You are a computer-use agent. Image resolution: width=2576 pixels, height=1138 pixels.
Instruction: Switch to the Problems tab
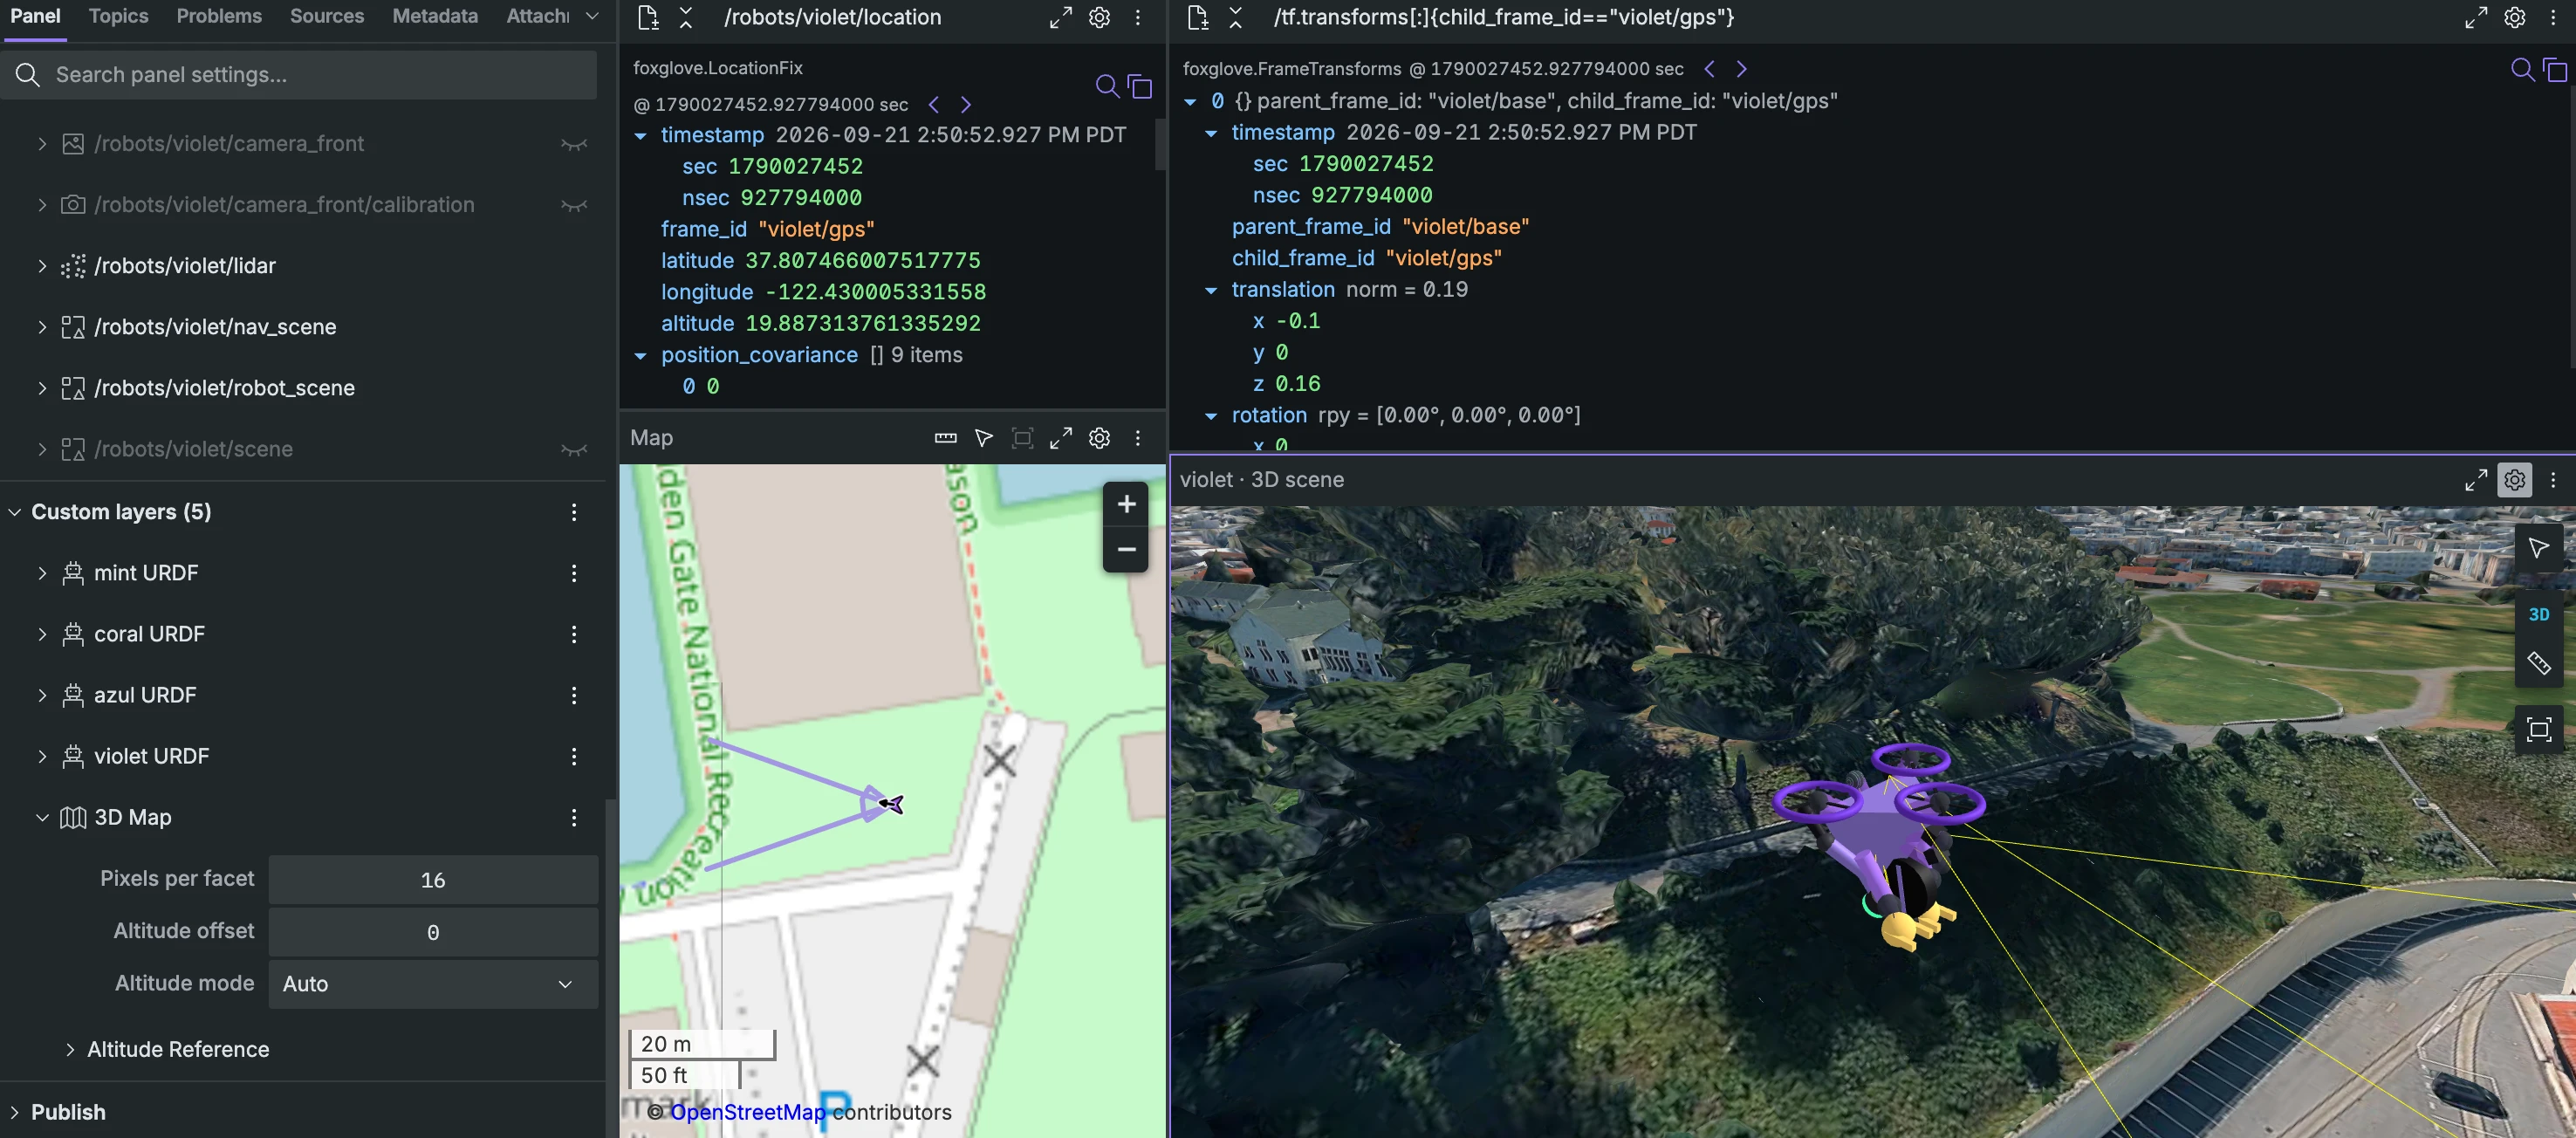[x=219, y=16]
